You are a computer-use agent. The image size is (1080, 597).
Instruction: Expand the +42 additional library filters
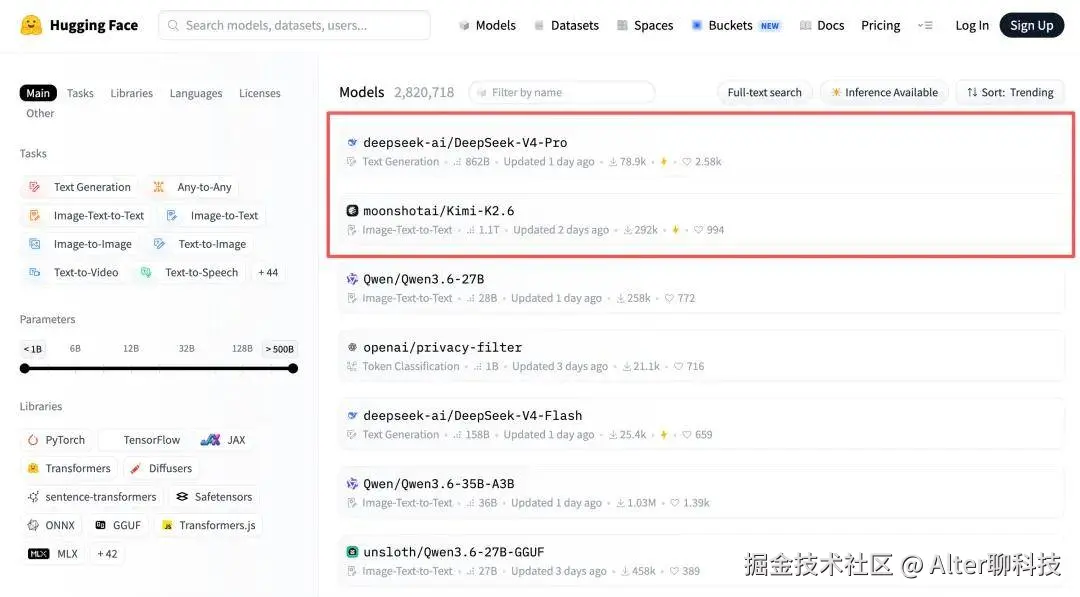tap(107, 553)
